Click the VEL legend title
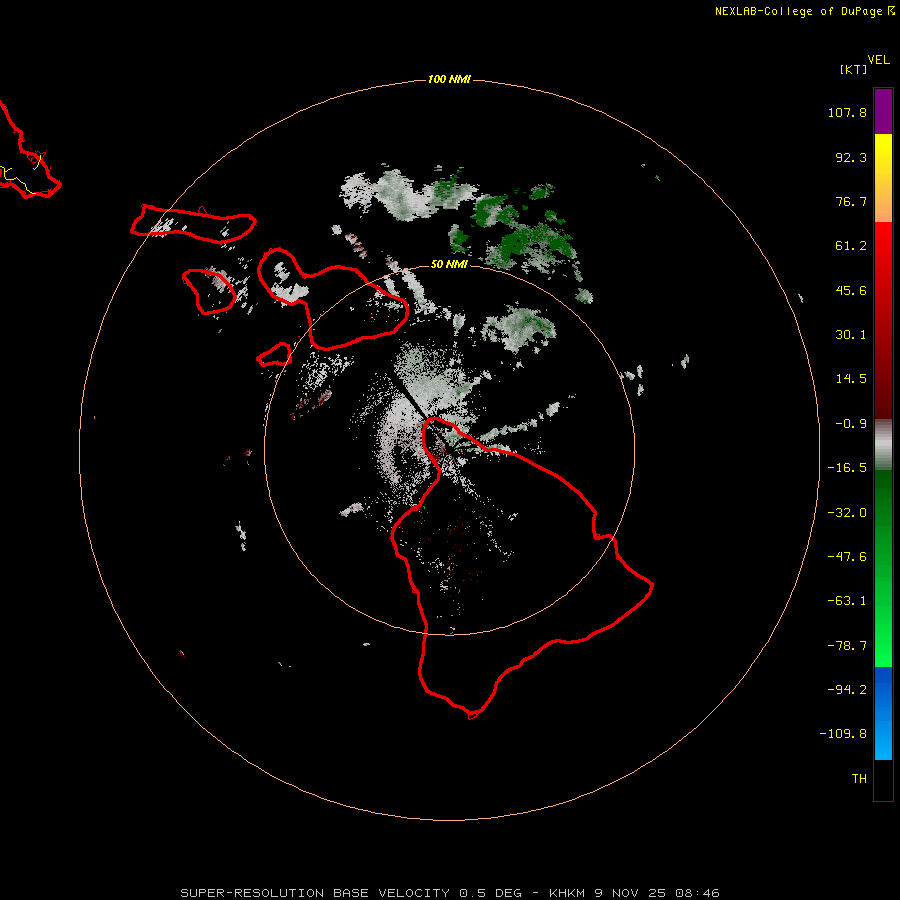The width and height of the screenshot is (900, 900). 879,60
